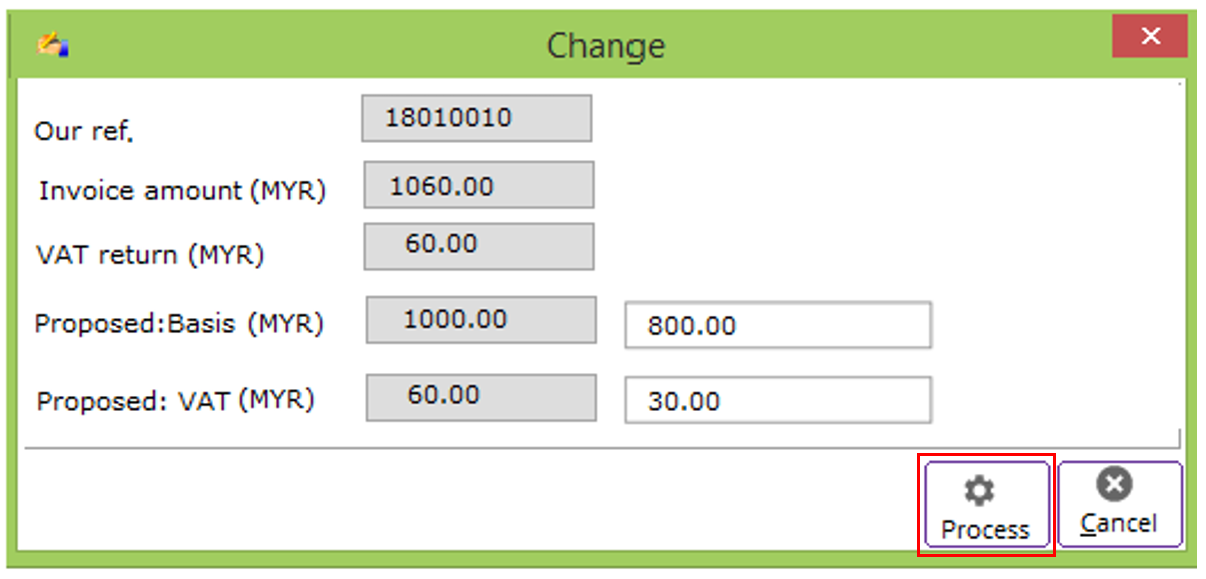Click the grey Proposed Basis field showing 1000.00
Viewport: 1206px width, 579px height.
pos(481,320)
